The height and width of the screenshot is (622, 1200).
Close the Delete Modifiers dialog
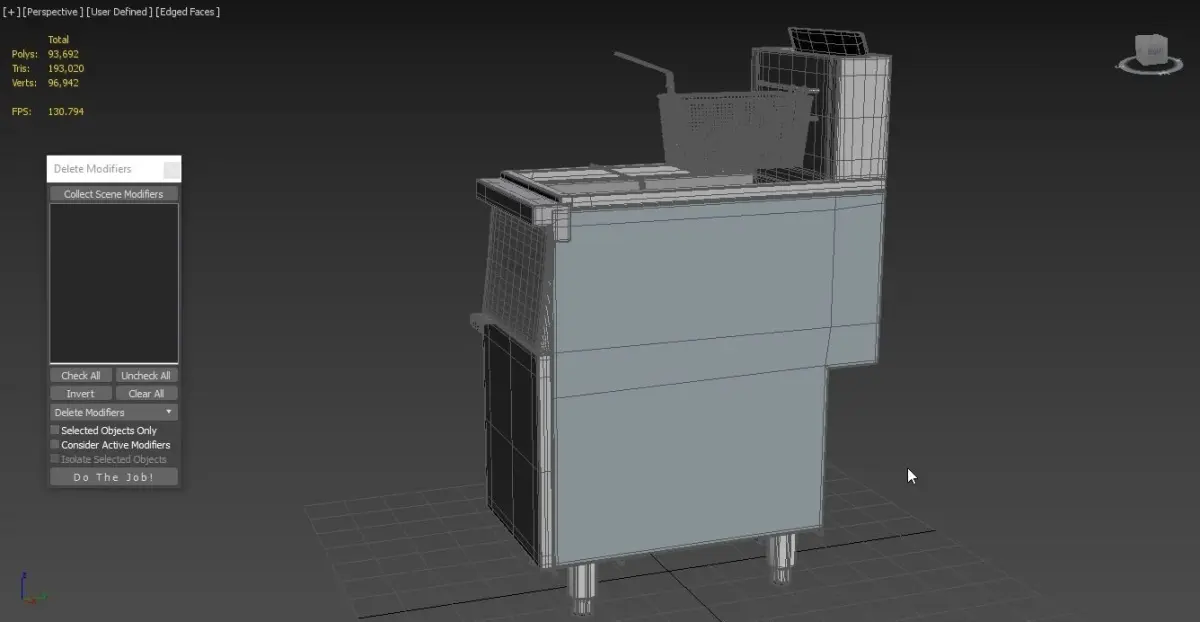pos(172,169)
